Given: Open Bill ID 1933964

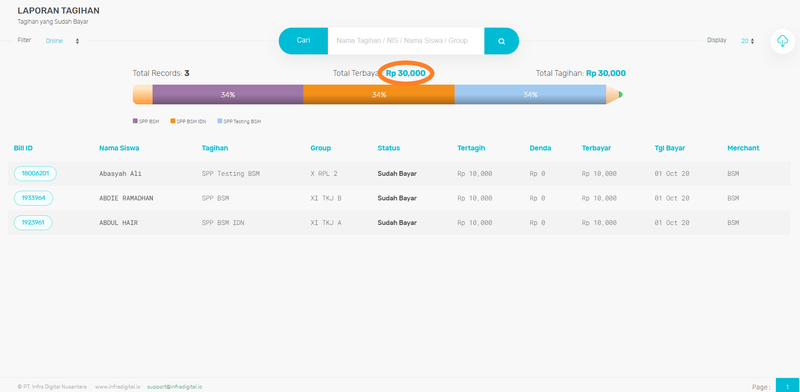Looking at the screenshot, I should coord(33,198).
